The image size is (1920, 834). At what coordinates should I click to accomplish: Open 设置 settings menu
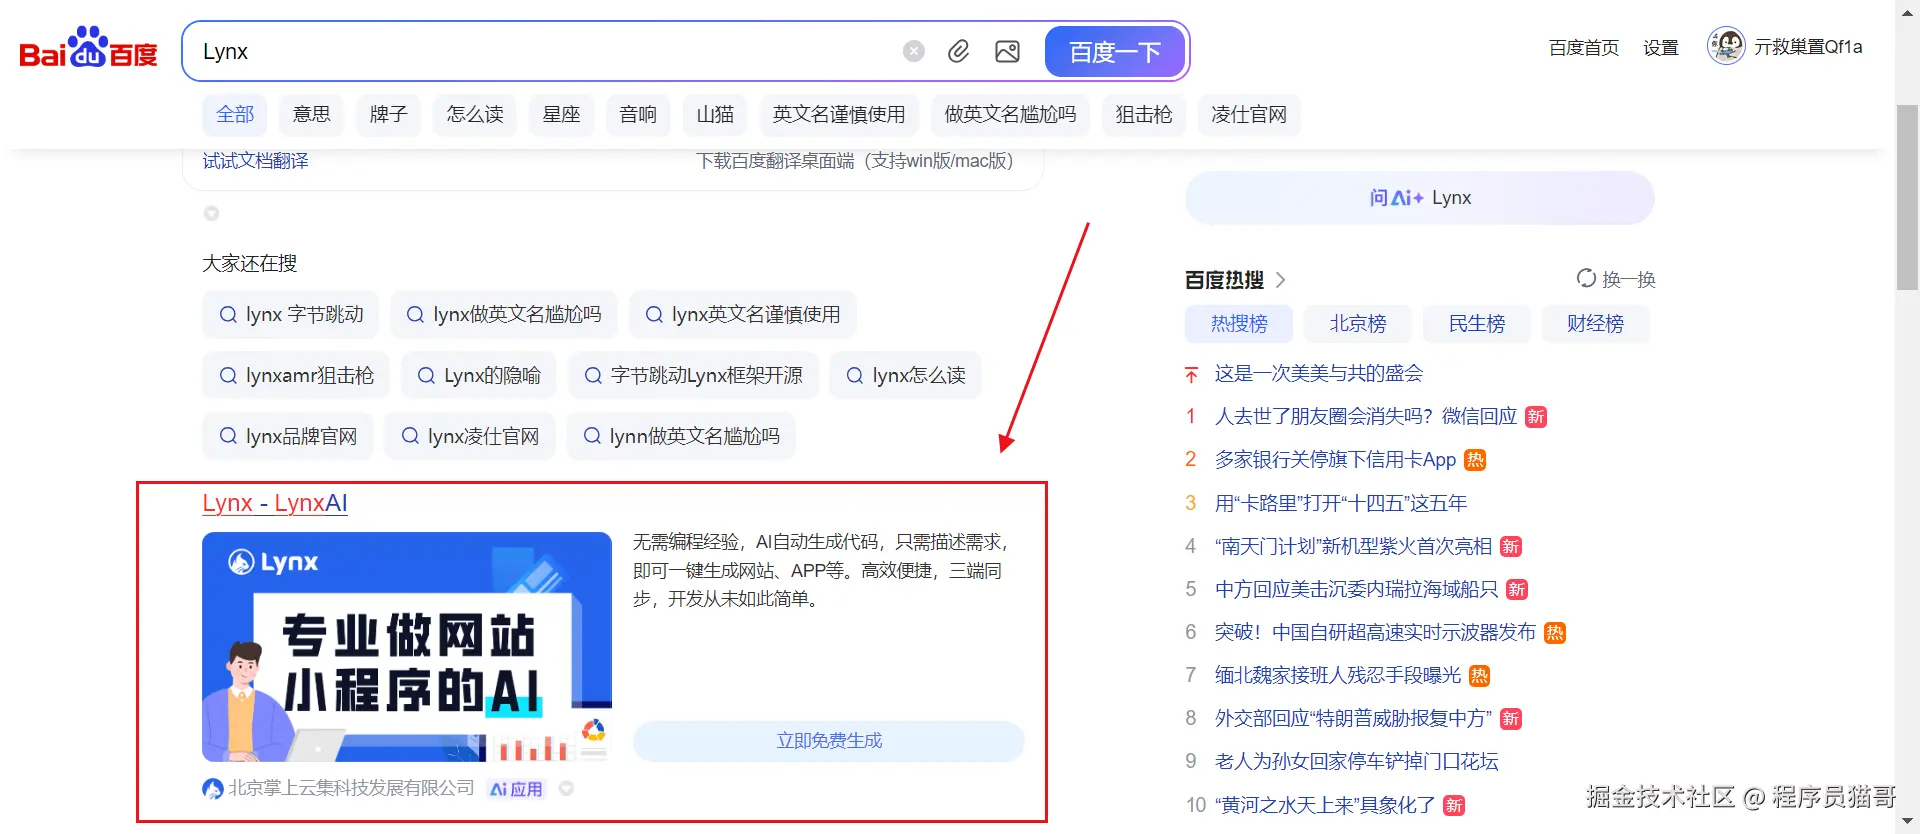[x=1661, y=48]
